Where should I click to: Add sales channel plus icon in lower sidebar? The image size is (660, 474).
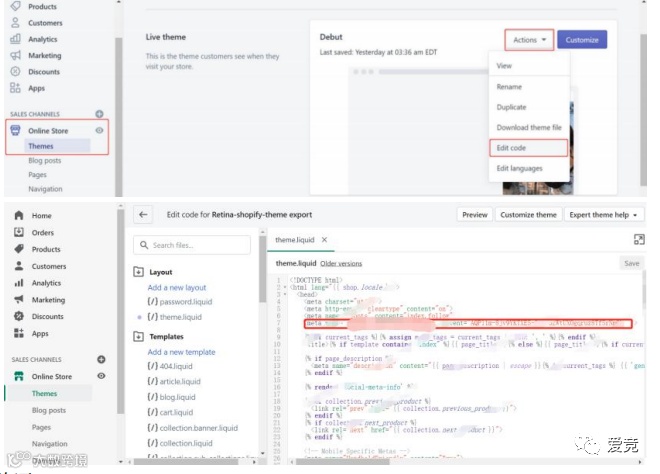(101, 359)
